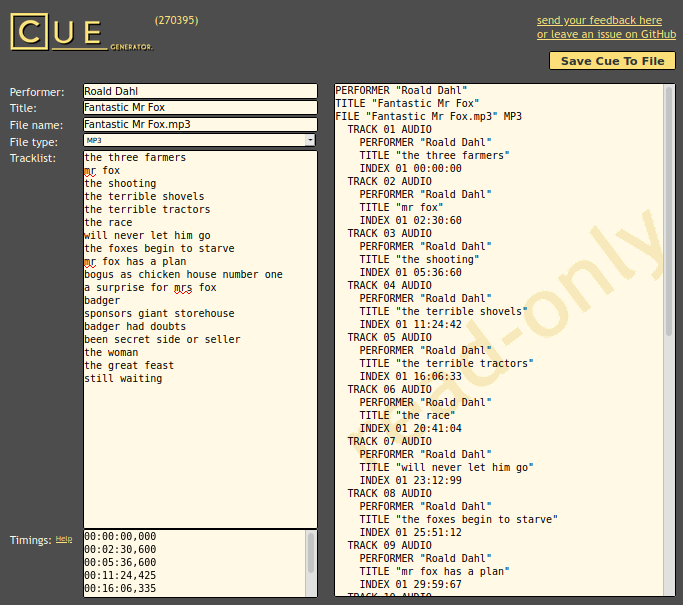Click cue line 'INDEX 01 20:41:04'
Viewport: 683px width, 605px height.
pyautogui.click(x=410, y=429)
